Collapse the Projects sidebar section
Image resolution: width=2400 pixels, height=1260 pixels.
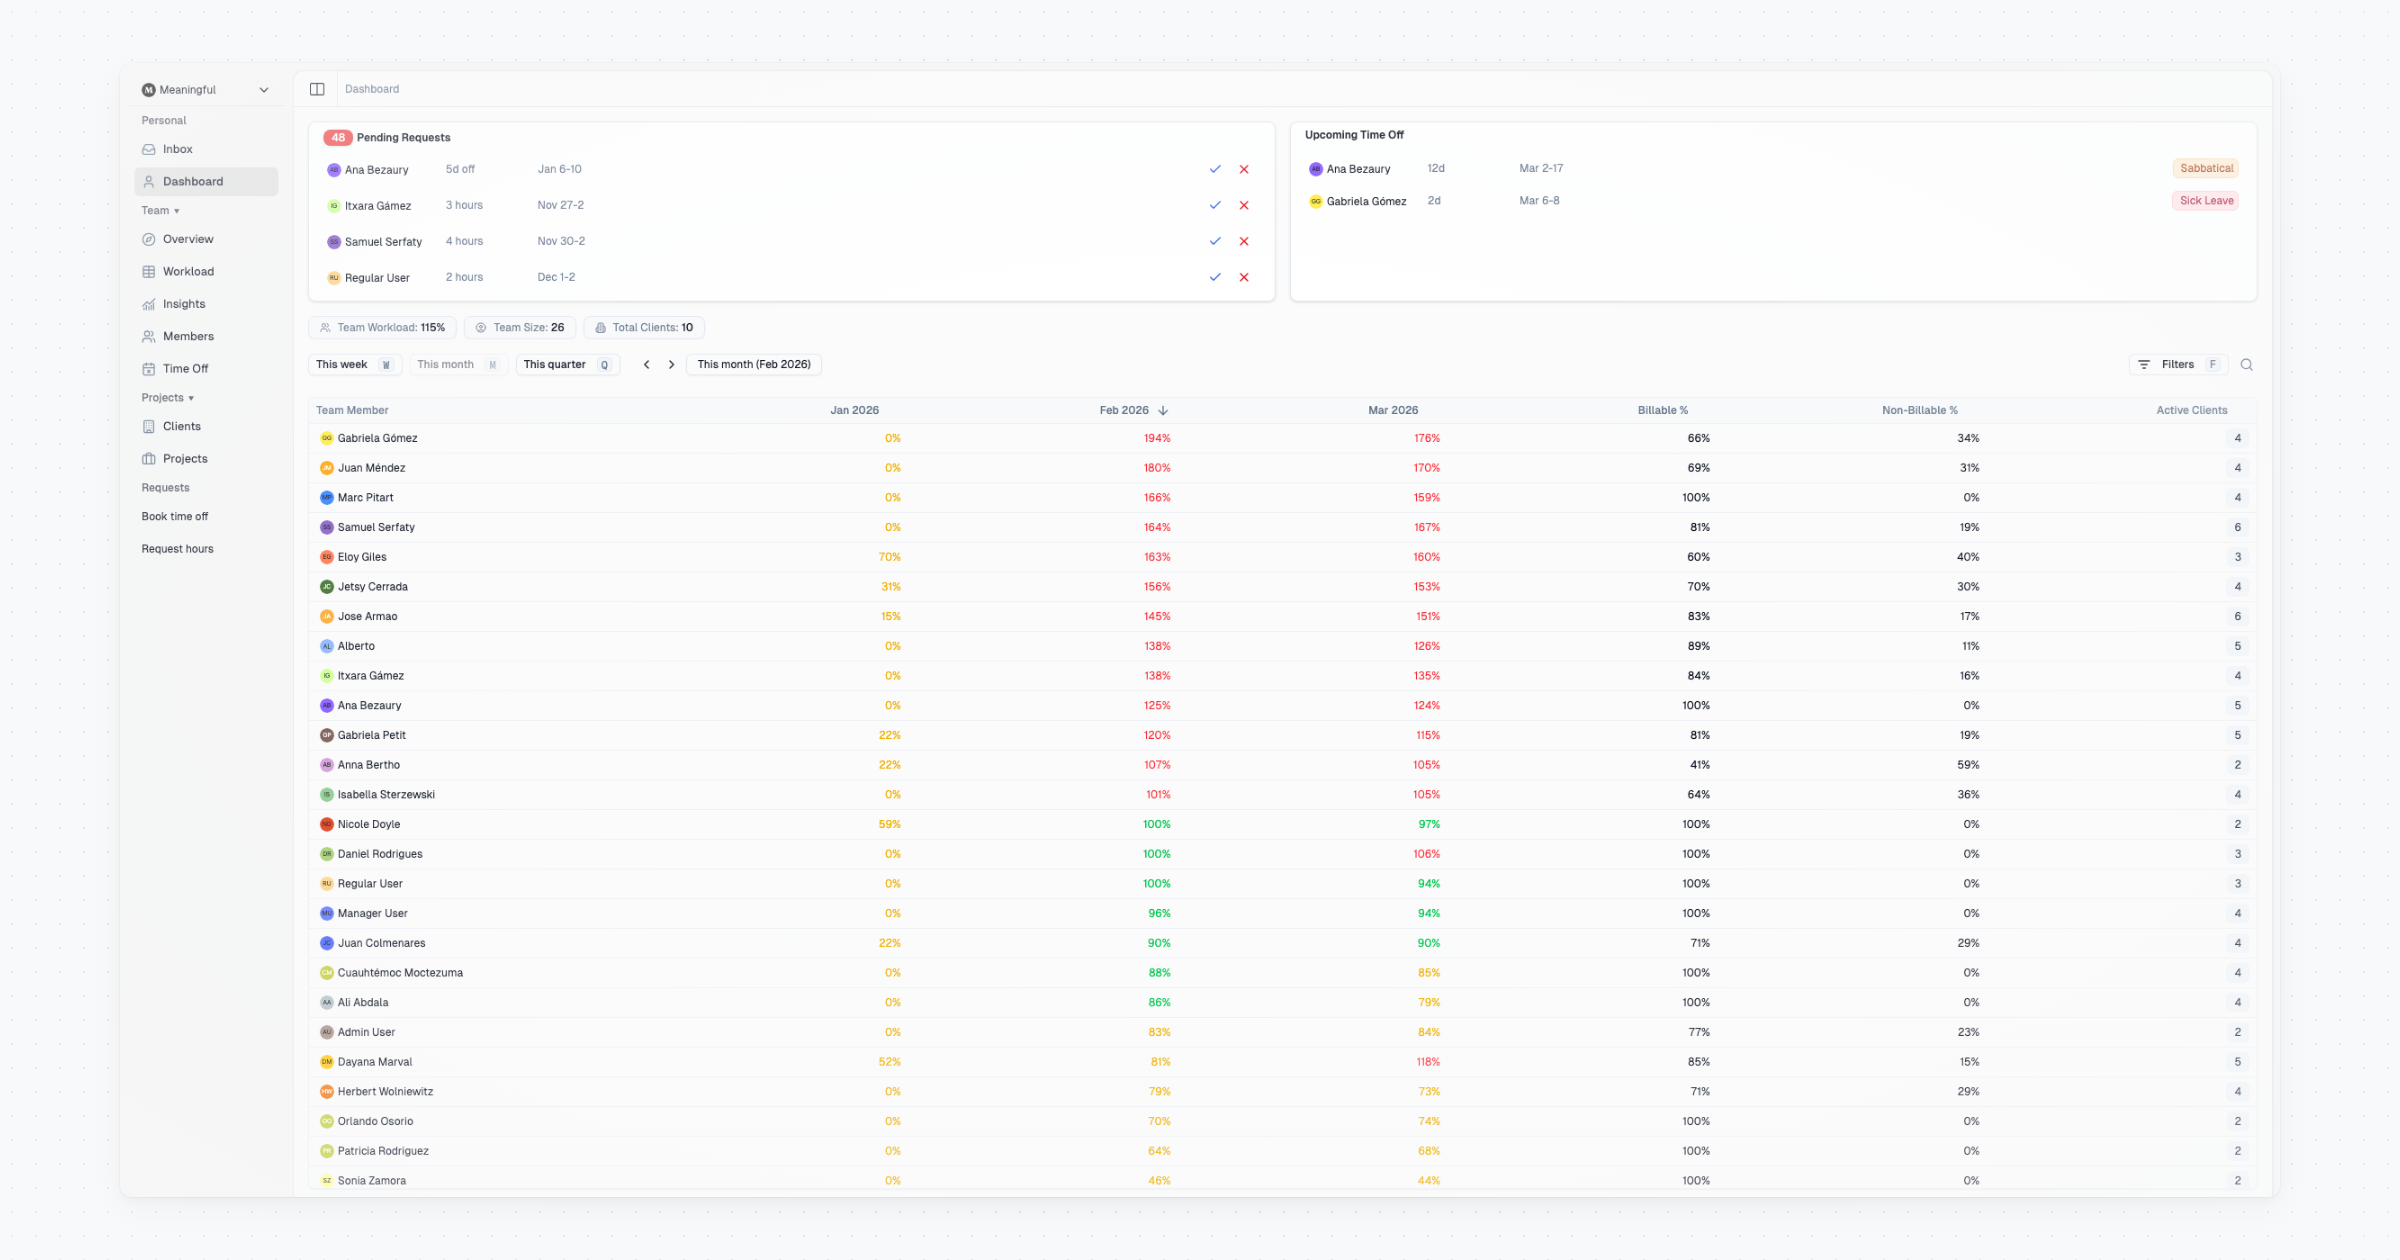click(167, 398)
